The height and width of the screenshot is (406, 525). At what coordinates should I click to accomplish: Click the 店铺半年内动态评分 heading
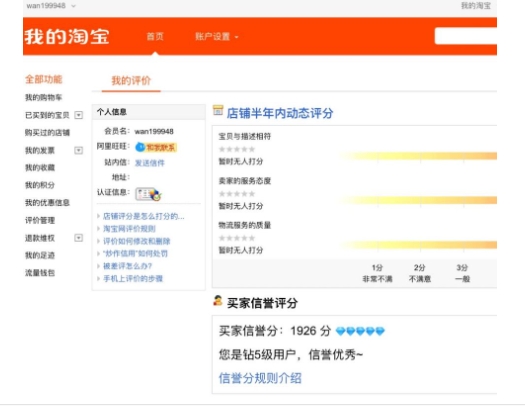point(280,113)
